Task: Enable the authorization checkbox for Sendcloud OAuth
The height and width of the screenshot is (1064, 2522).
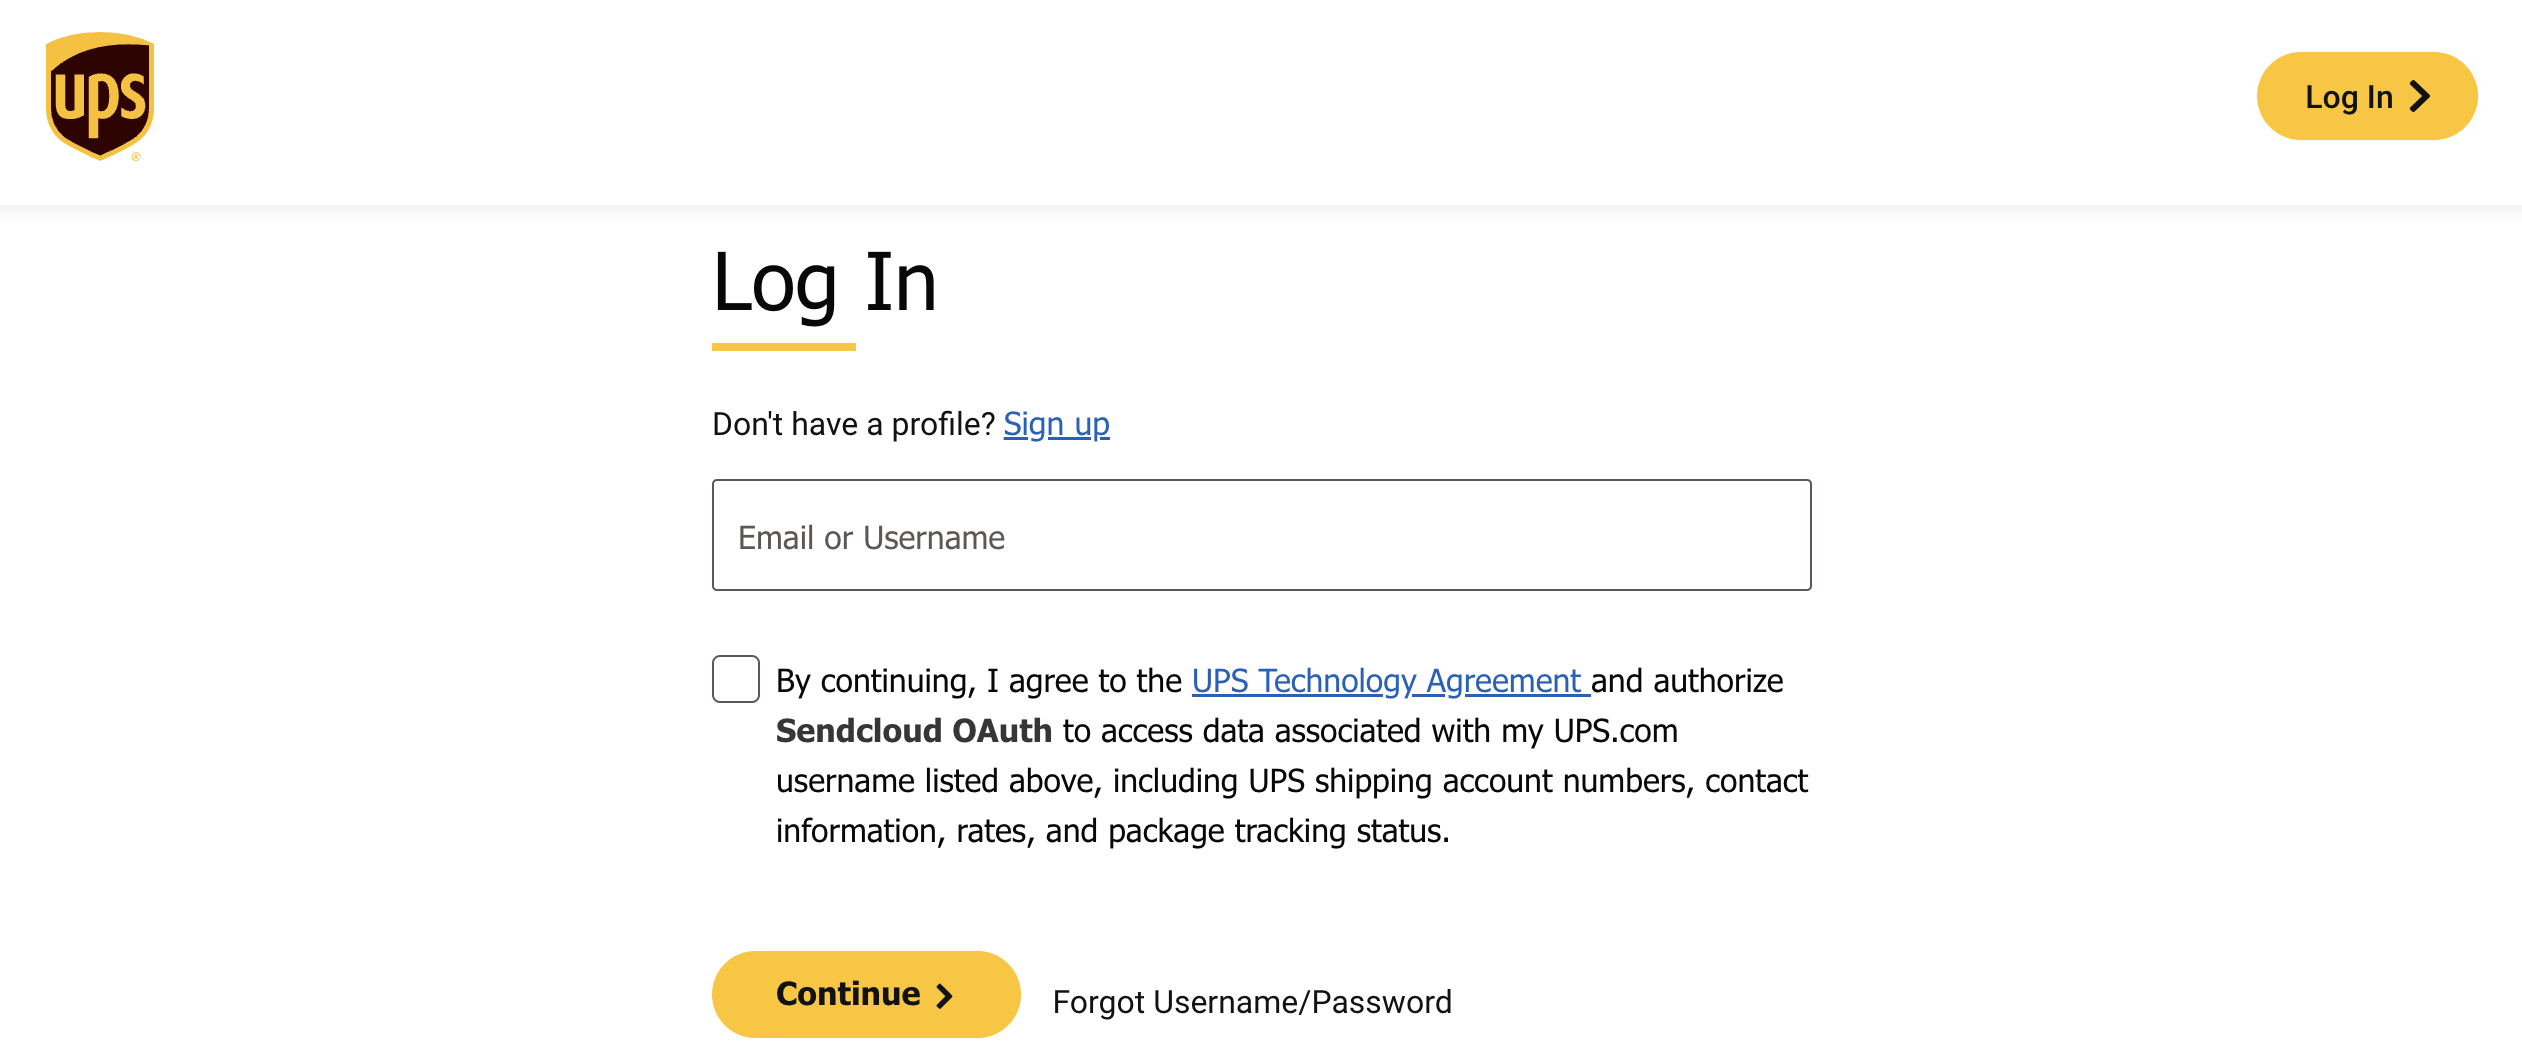Action: click(x=736, y=680)
